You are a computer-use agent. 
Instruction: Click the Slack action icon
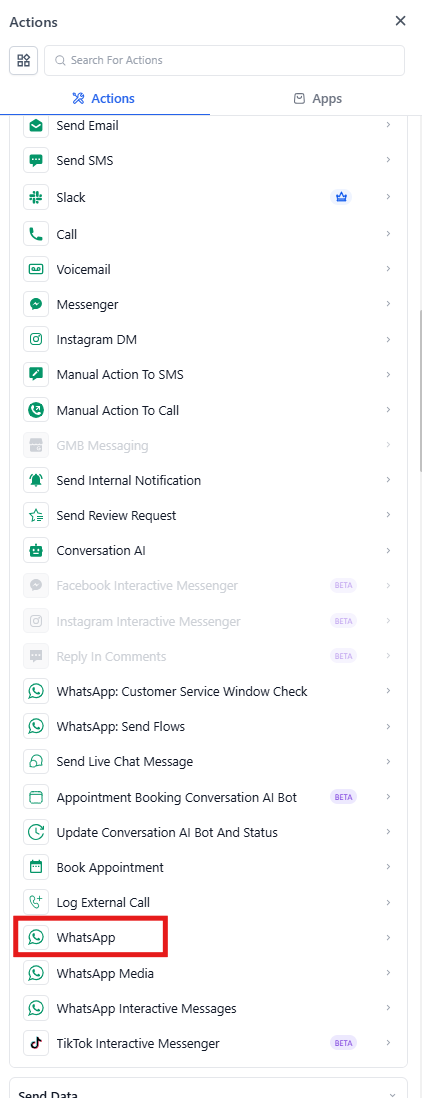36,197
